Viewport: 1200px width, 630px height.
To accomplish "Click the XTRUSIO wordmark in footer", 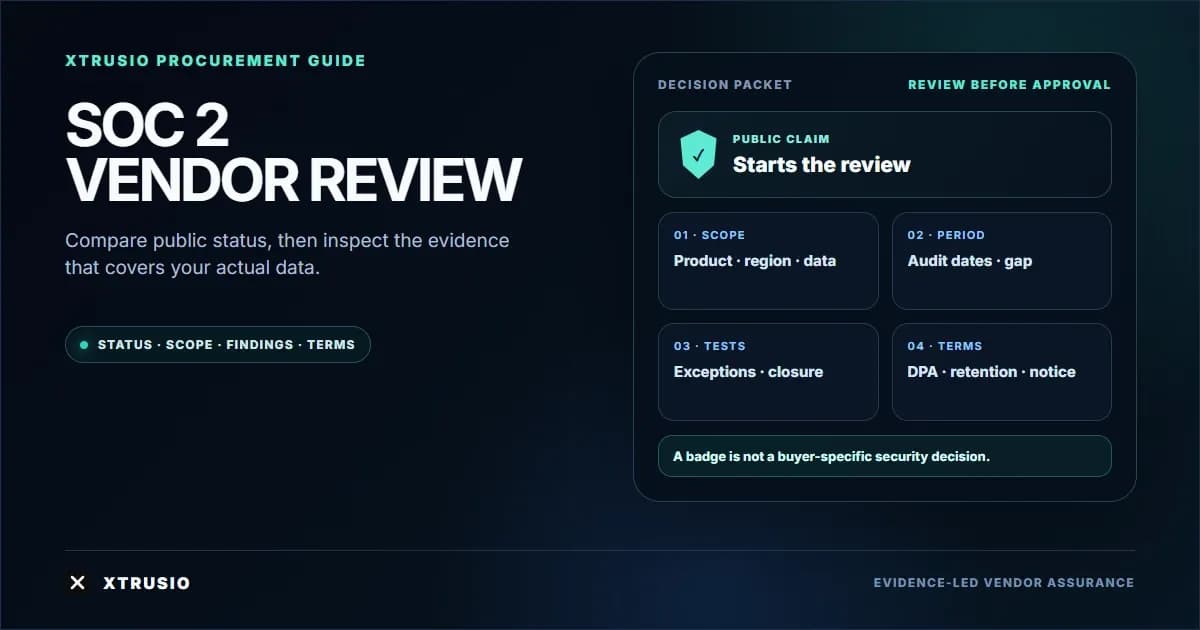I will tap(146, 583).
